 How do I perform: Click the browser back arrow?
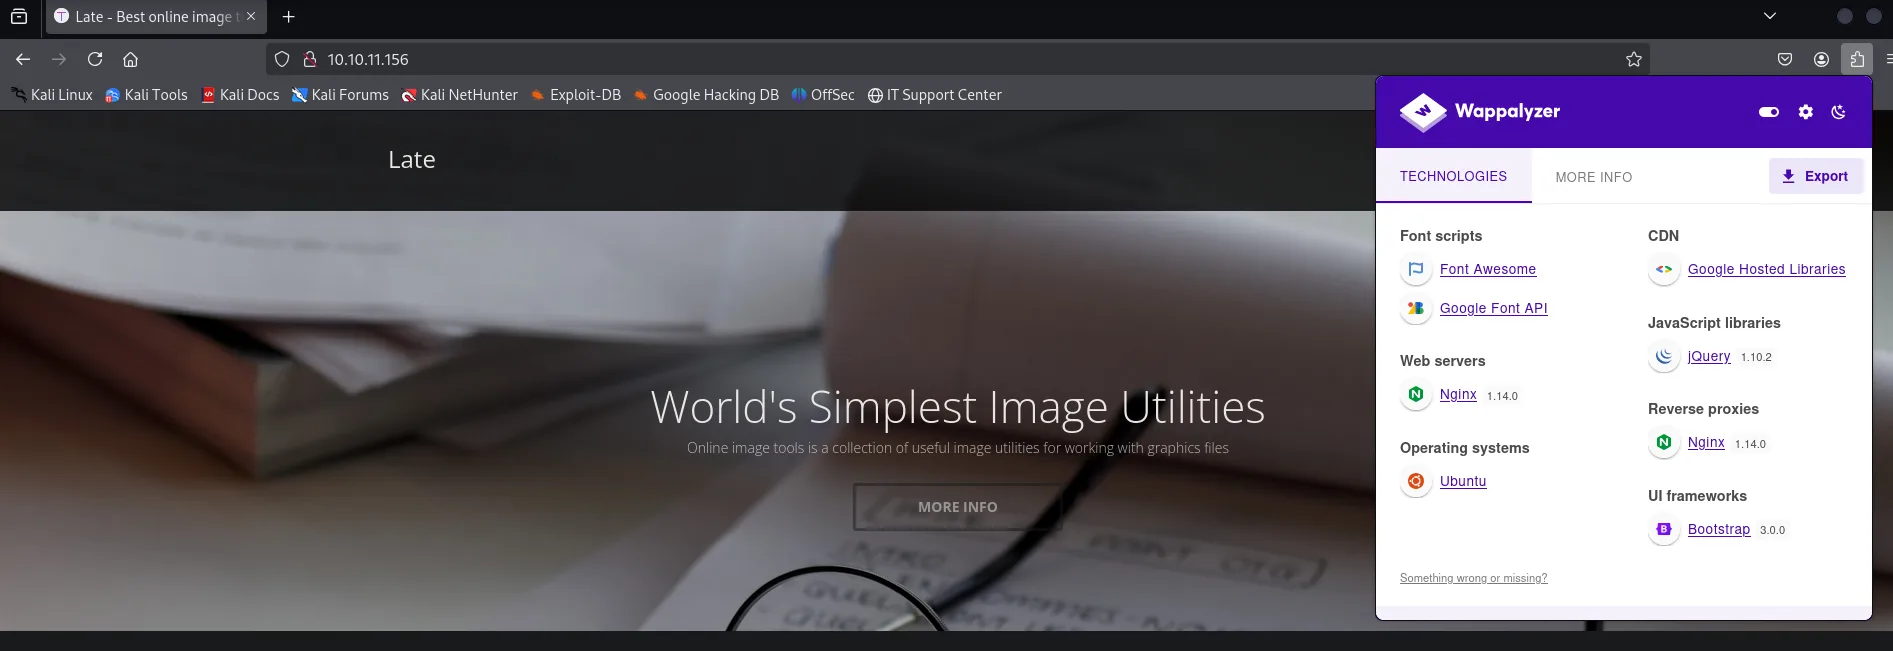pyautogui.click(x=23, y=59)
